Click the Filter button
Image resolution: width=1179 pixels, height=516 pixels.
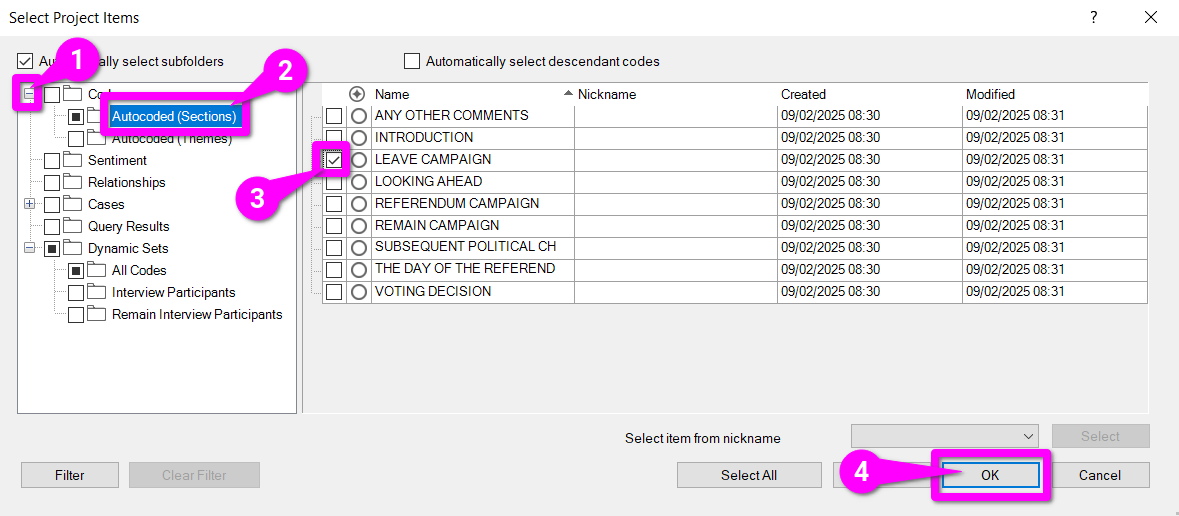(70, 475)
